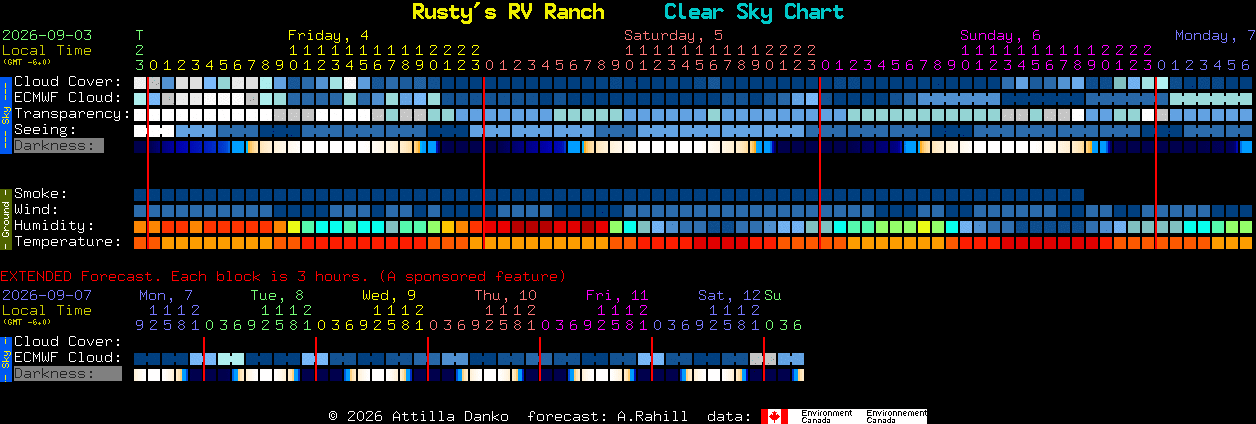The image size is (1256, 424).
Task: Select the Saturday, 5 day header
Action: 674,35
